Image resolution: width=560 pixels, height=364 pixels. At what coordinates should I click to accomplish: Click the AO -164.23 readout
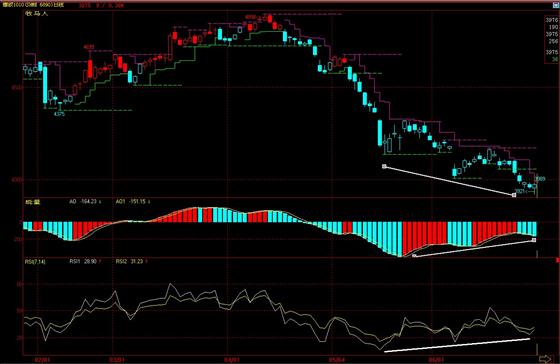click(x=85, y=202)
